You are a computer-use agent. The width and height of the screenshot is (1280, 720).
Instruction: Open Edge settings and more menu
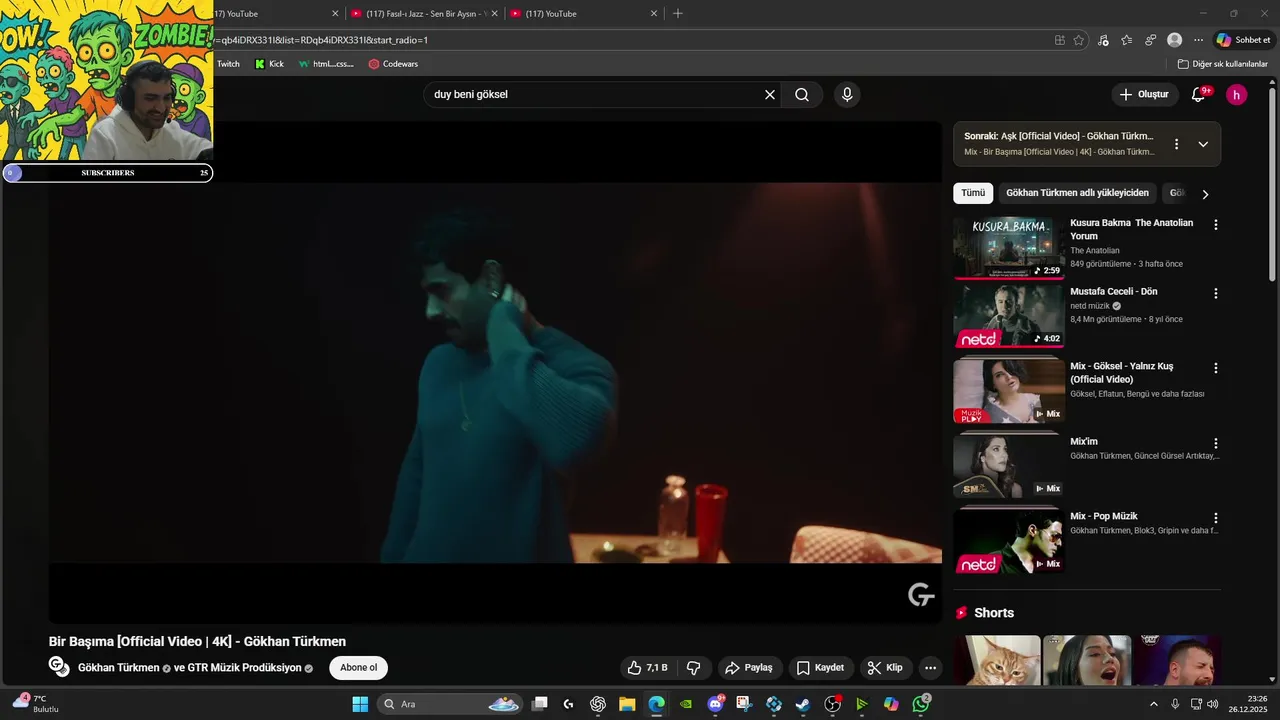click(x=1198, y=40)
